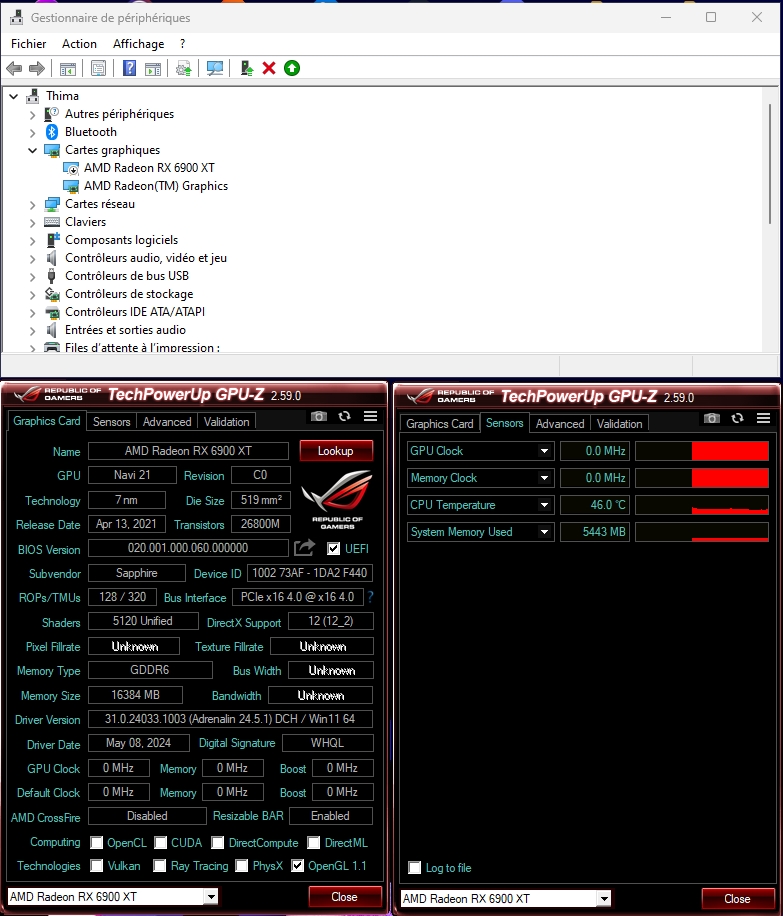Viewport: 783px width, 916px height.
Task: Collapse the Cartes graphiques tree node
Action: [x=32, y=150]
